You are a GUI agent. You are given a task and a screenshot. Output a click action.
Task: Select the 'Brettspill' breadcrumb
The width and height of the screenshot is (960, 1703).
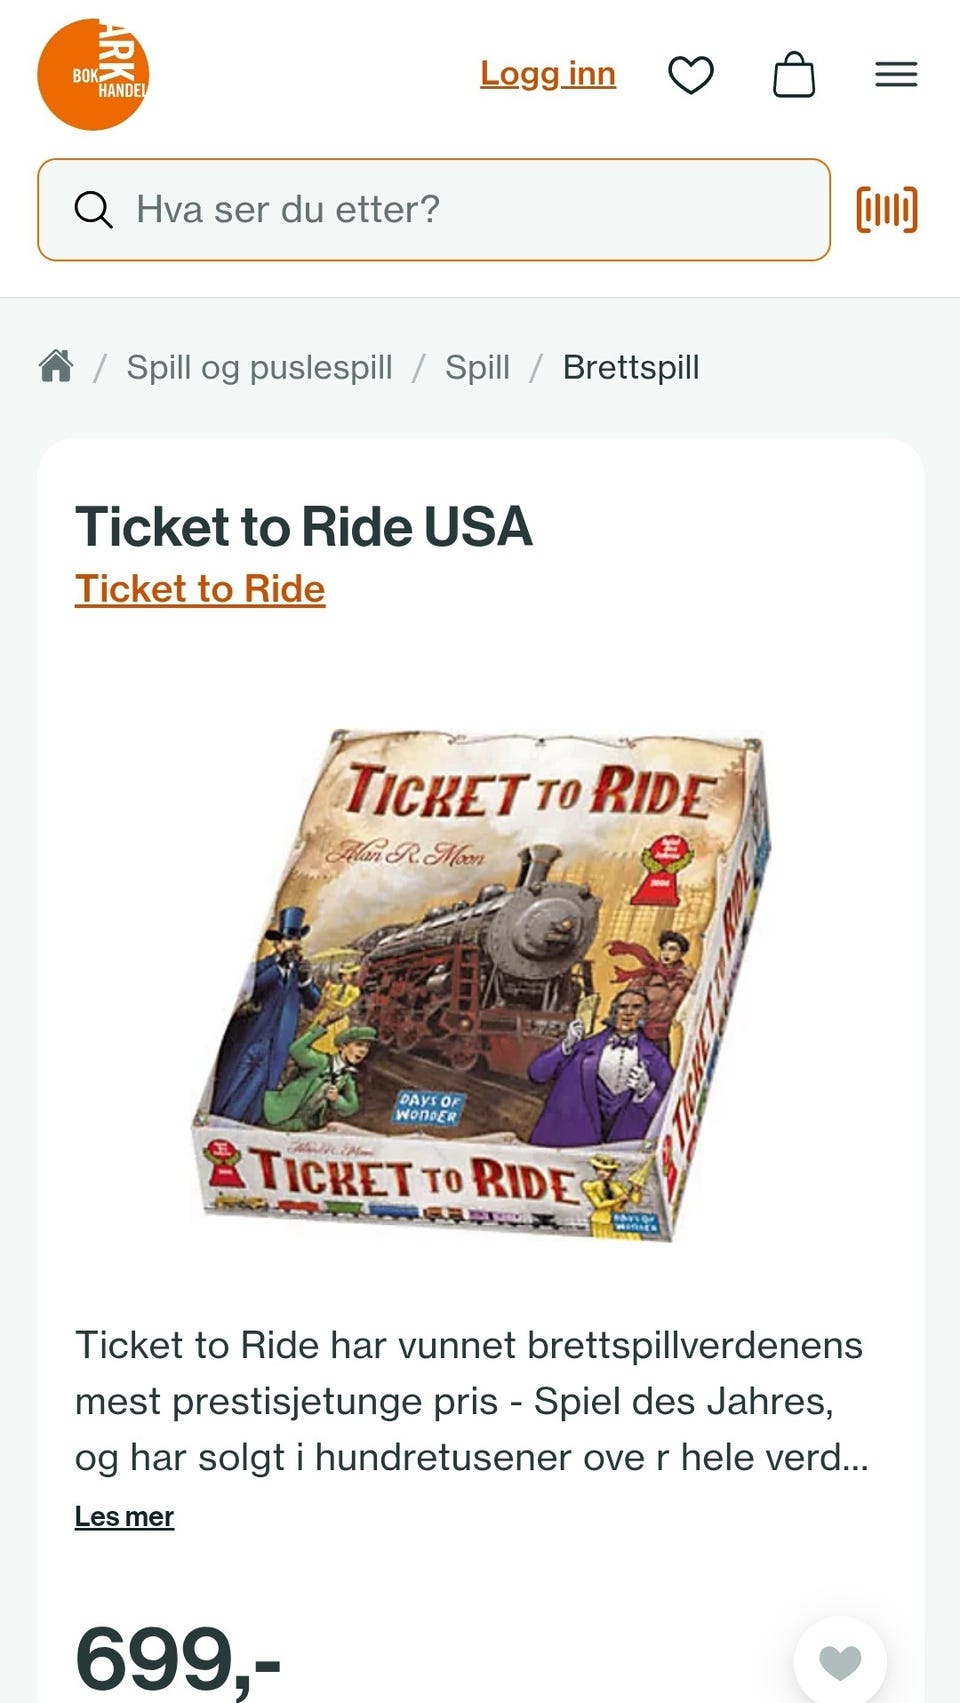pyautogui.click(x=631, y=367)
